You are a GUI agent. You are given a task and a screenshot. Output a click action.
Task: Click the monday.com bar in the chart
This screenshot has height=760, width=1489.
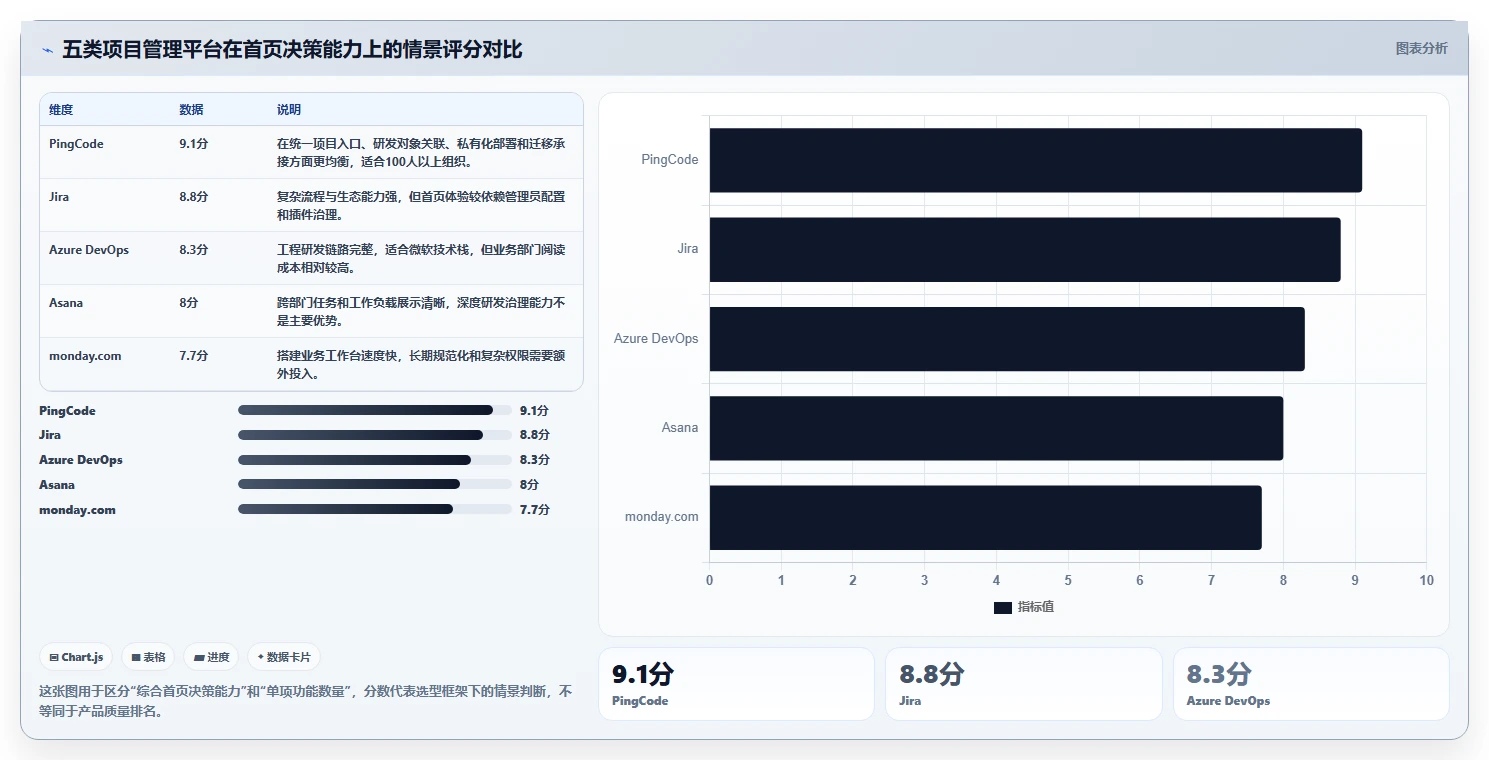(x=985, y=517)
